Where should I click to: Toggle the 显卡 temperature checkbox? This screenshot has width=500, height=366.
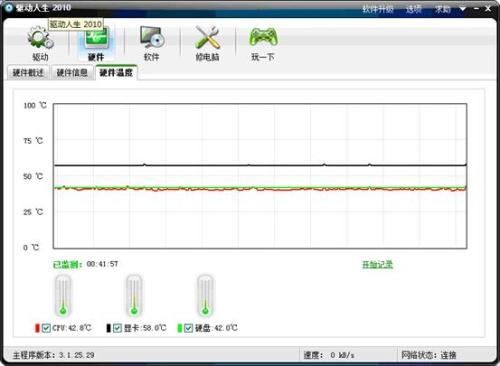[x=117, y=328]
